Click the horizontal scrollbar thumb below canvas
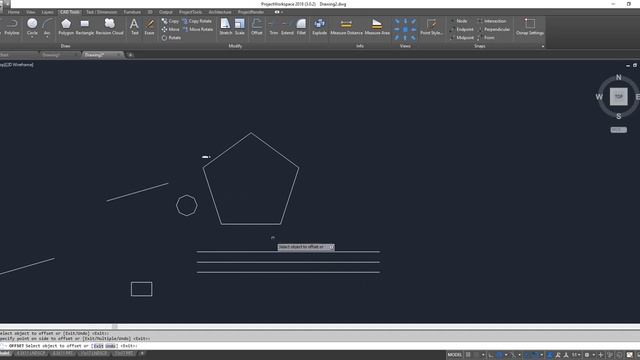This screenshot has width=640, height=360. pos(115,327)
